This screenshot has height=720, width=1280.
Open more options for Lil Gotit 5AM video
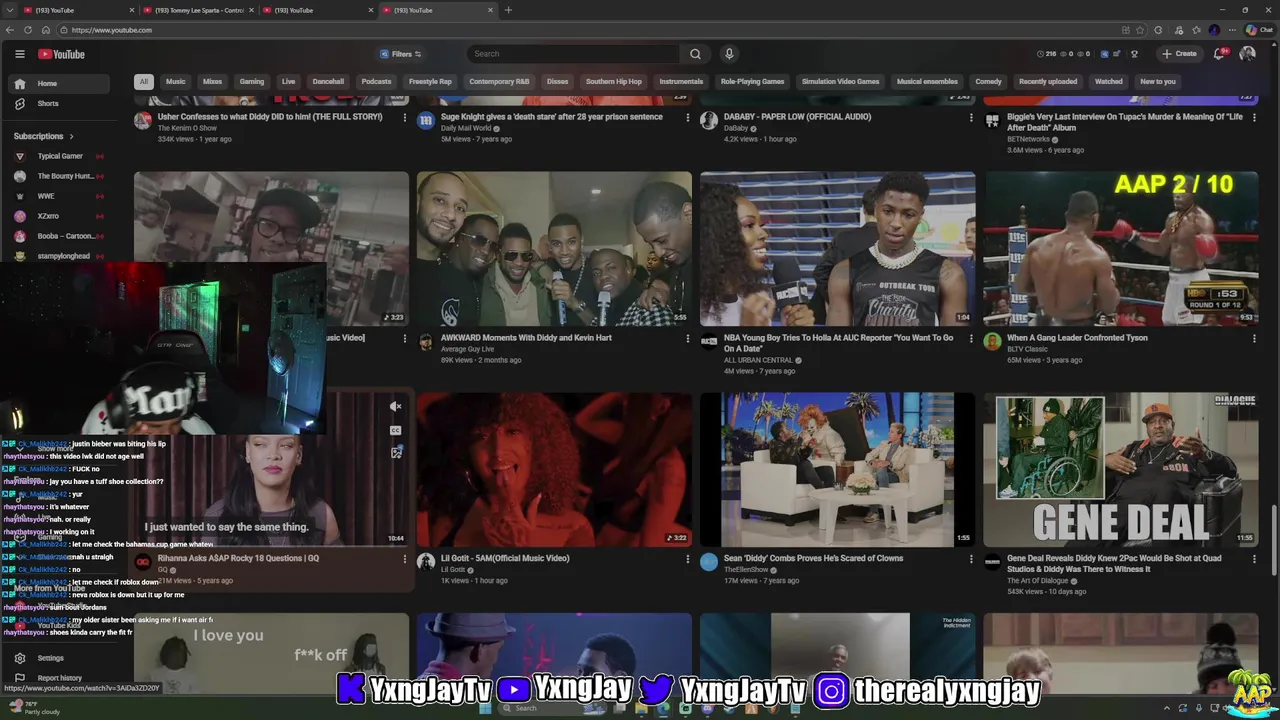[687, 560]
